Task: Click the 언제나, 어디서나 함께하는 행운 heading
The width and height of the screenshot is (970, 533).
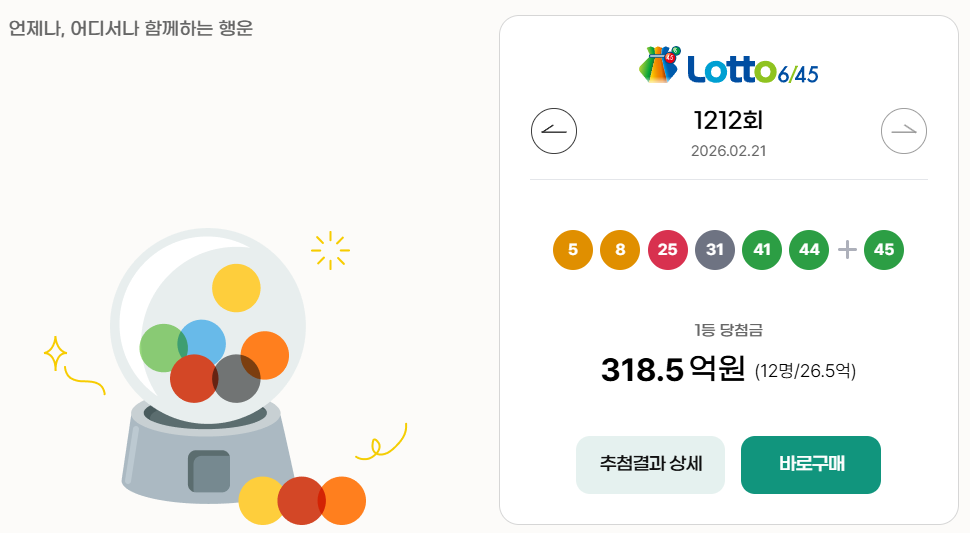Action: (131, 28)
